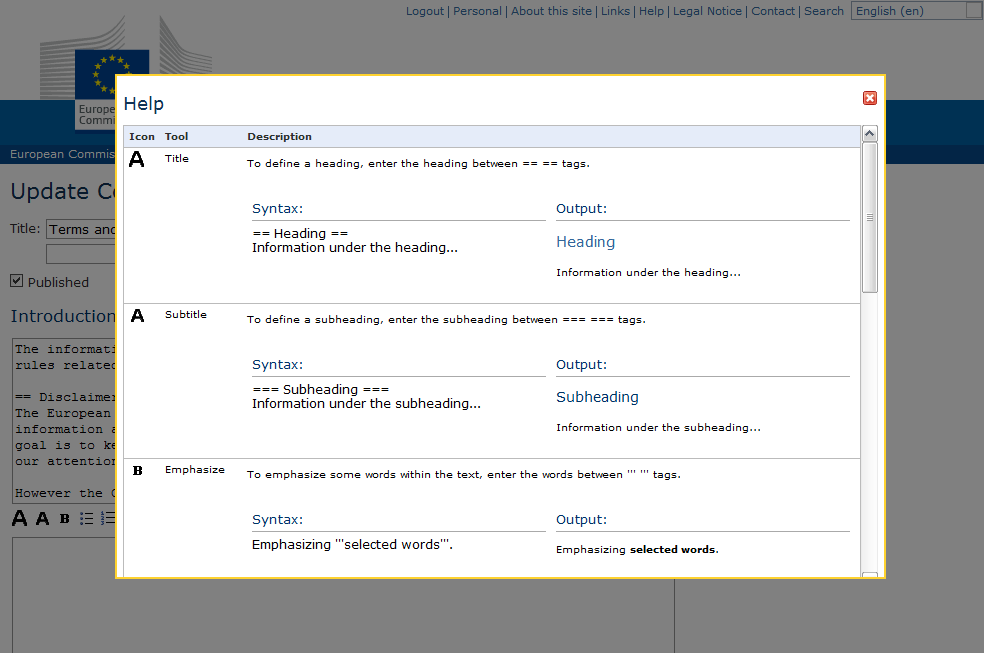
Task: Open the Search link in top navigation
Action: (x=823, y=11)
